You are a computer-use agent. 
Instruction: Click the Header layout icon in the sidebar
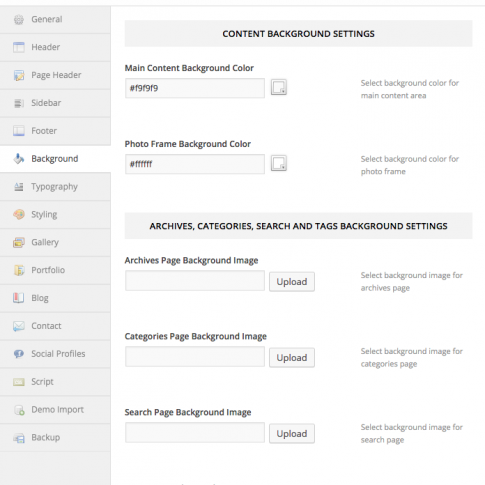19,47
